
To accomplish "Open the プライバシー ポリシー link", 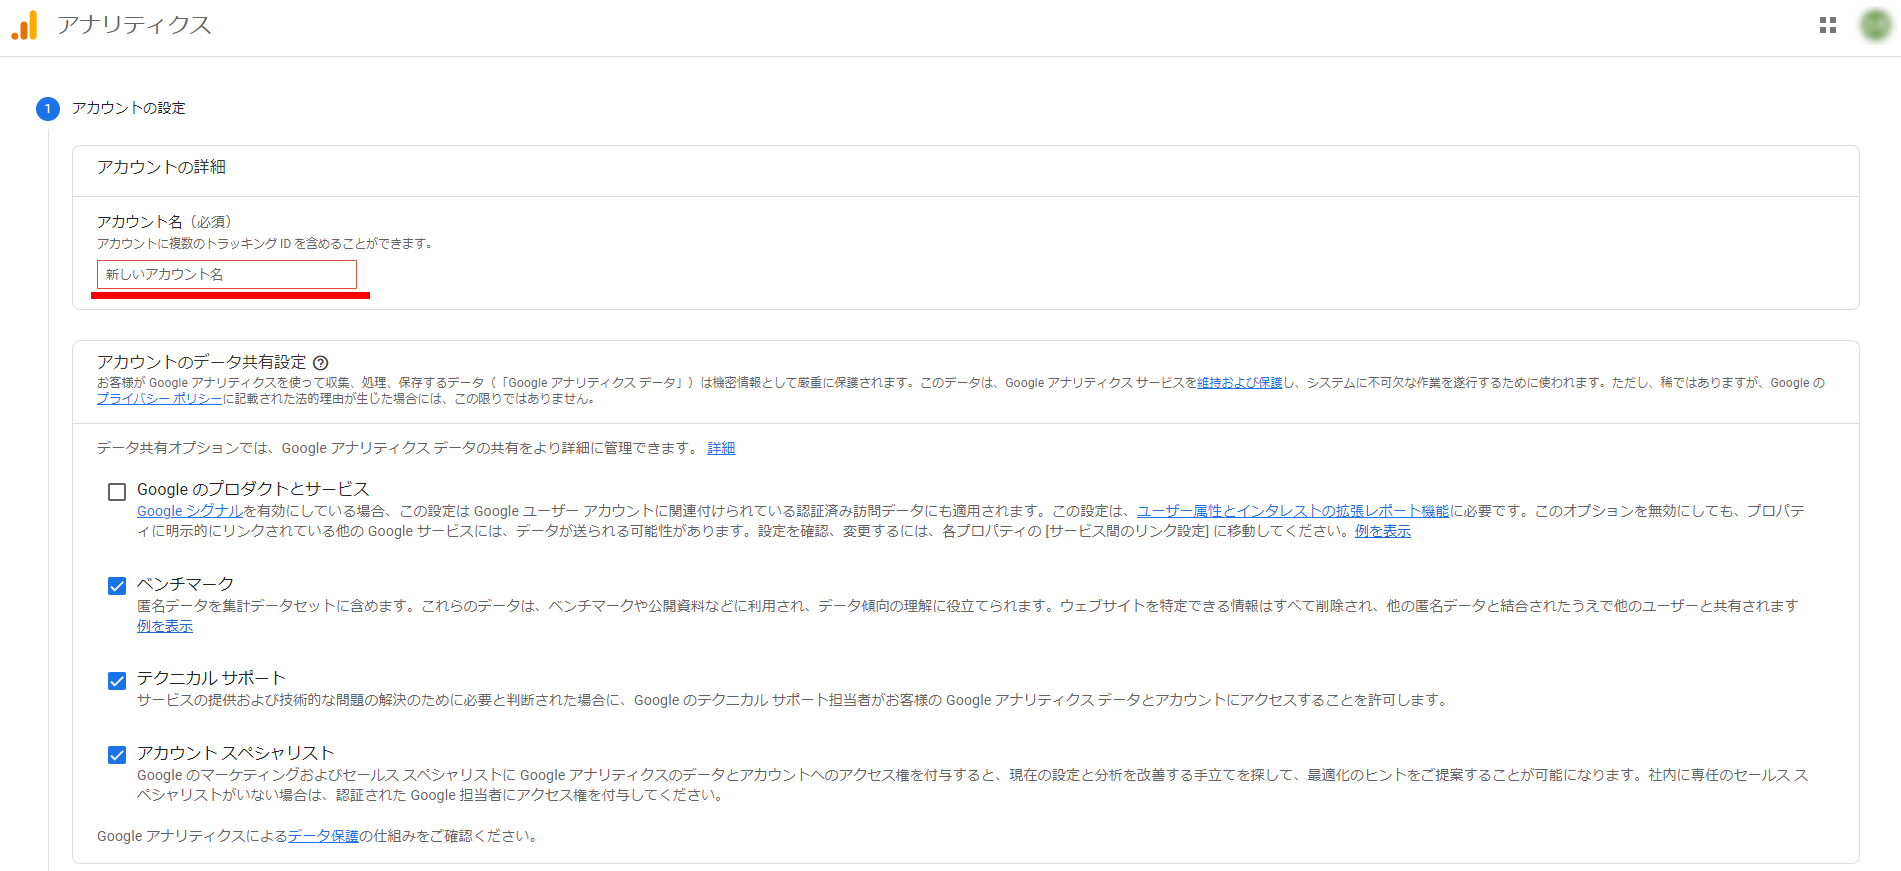I will coord(160,399).
